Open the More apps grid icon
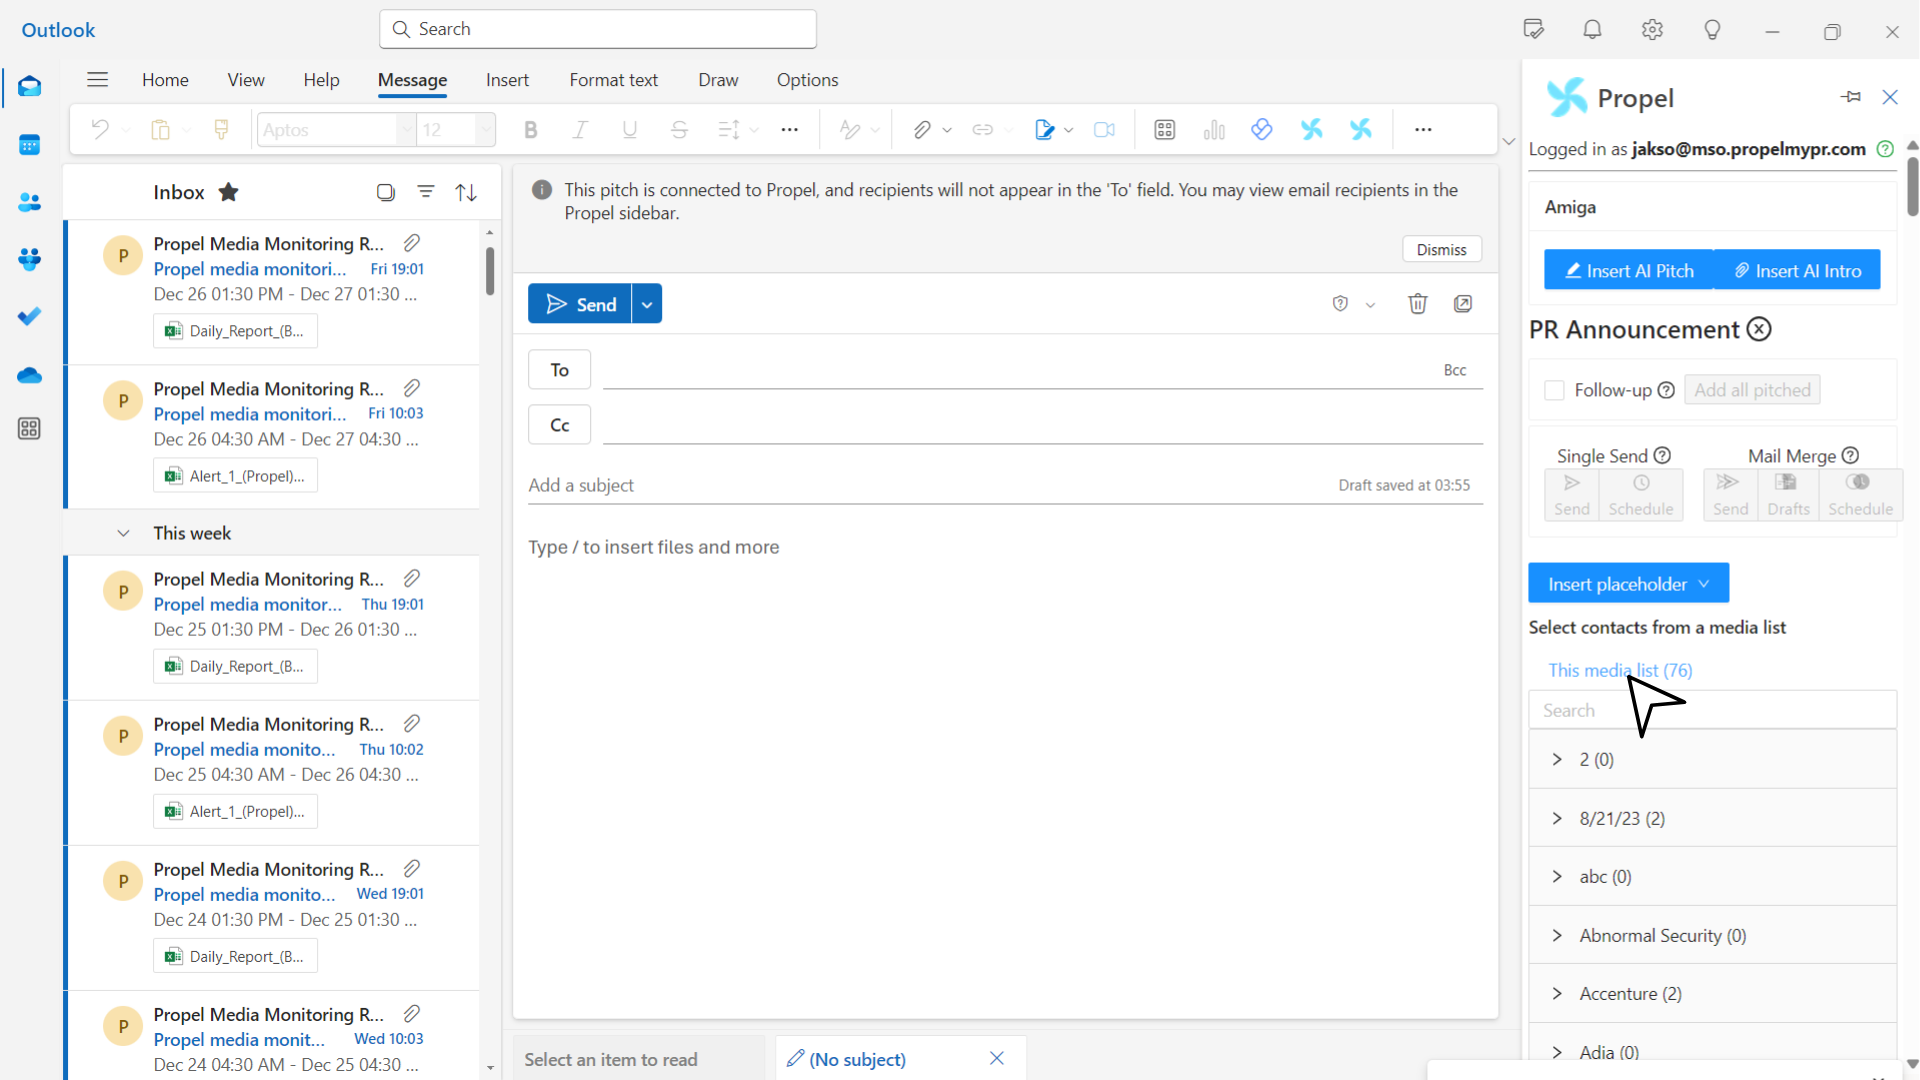 coord(29,429)
